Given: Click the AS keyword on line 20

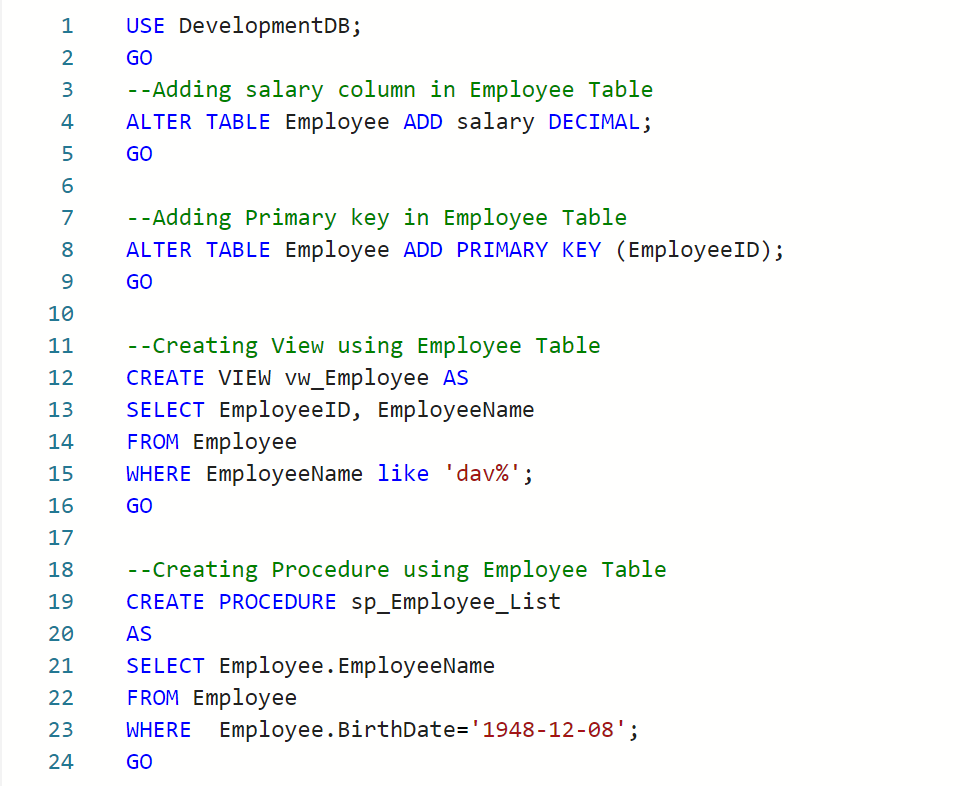Looking at the screenshot, I should point(139,634).
